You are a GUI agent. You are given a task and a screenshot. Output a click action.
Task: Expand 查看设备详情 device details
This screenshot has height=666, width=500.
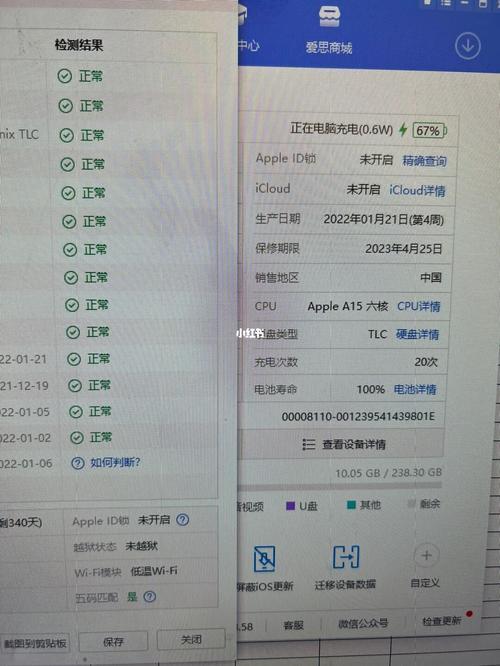click(343, 444)
